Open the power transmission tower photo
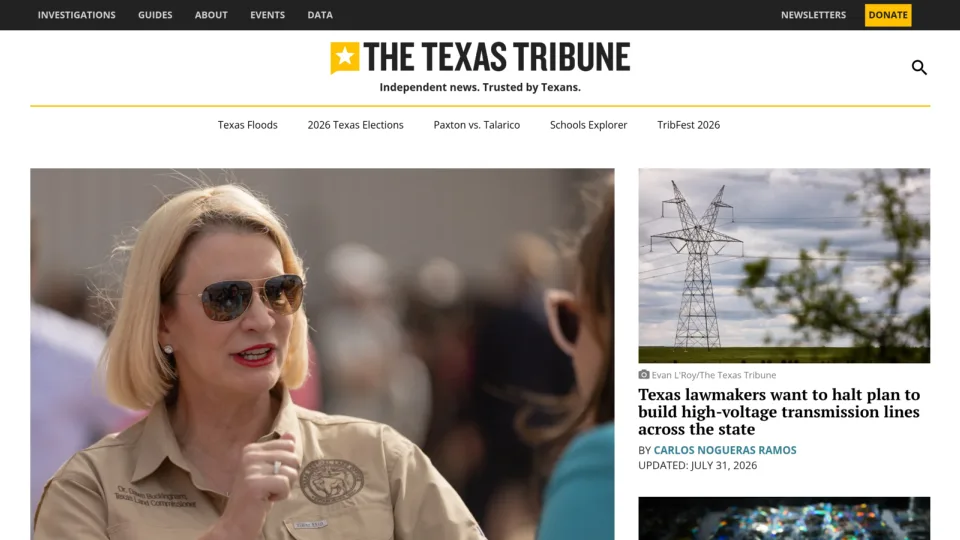Screen dimensions: 960x540 coord(784,266)
